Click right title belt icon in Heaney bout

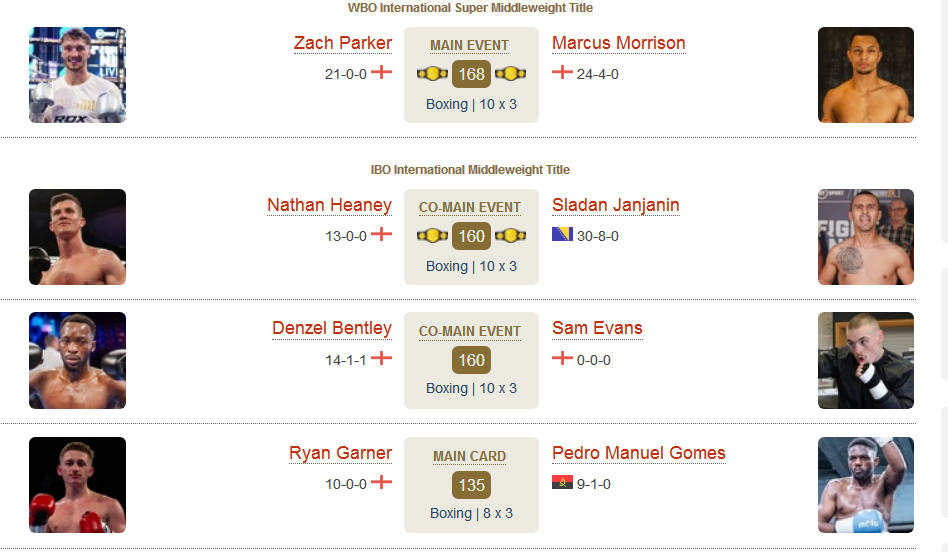[x=510, y=236]
